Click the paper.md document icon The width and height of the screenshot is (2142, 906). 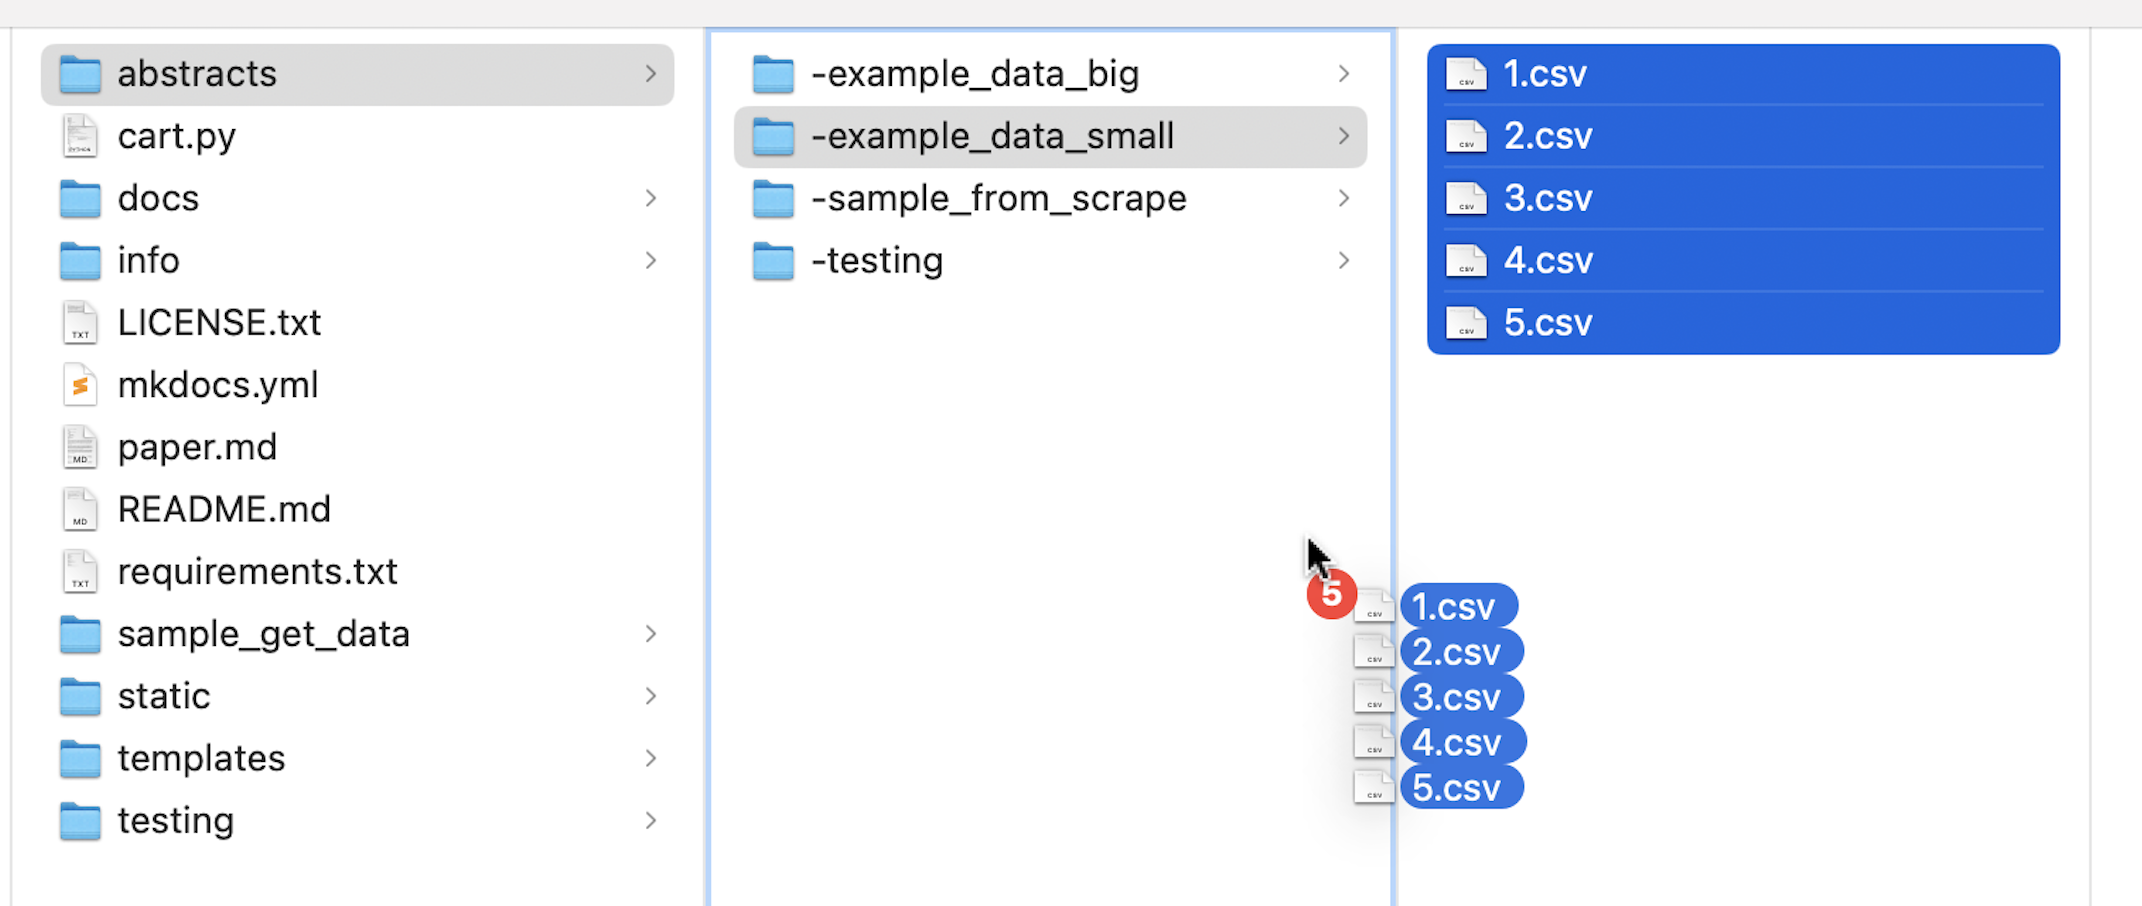(x=80, y=447)
